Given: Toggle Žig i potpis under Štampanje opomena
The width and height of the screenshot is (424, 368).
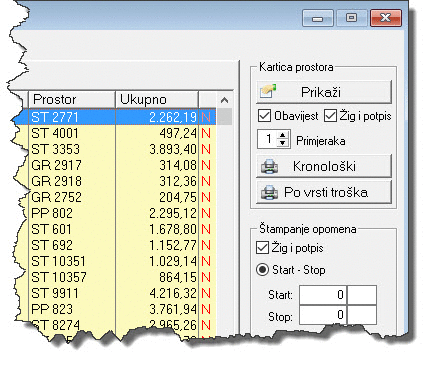Looking at the screenshot, I should [262, 248].
